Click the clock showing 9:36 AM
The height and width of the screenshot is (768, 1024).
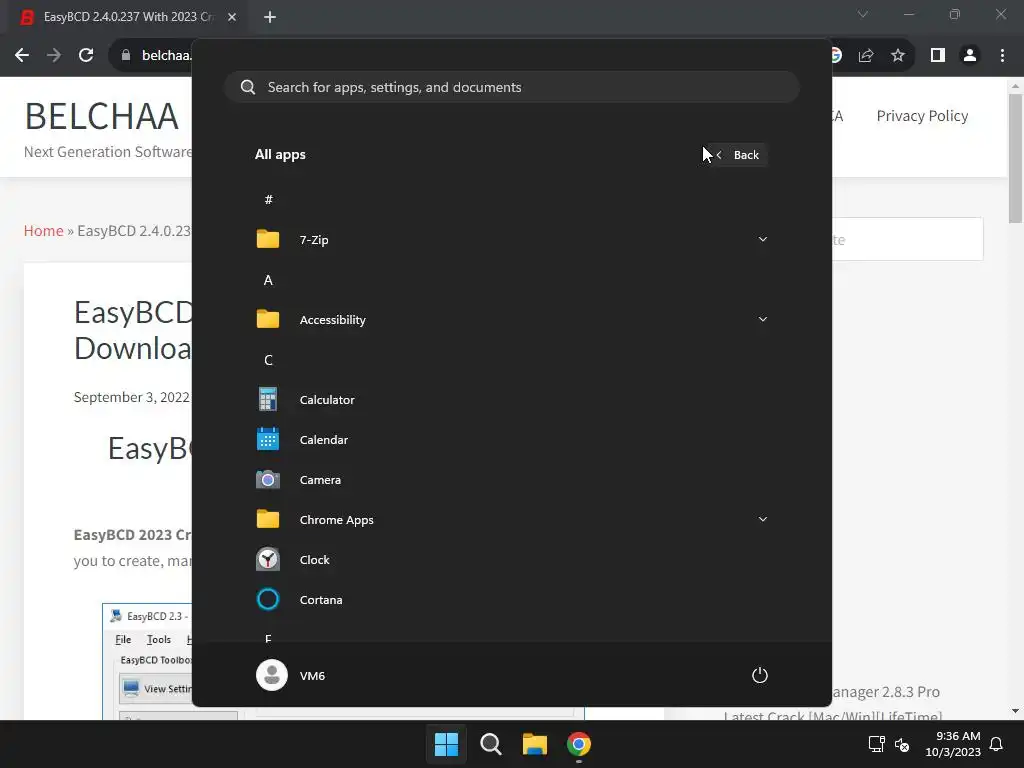pyautogui.click(x=958, y=736)
